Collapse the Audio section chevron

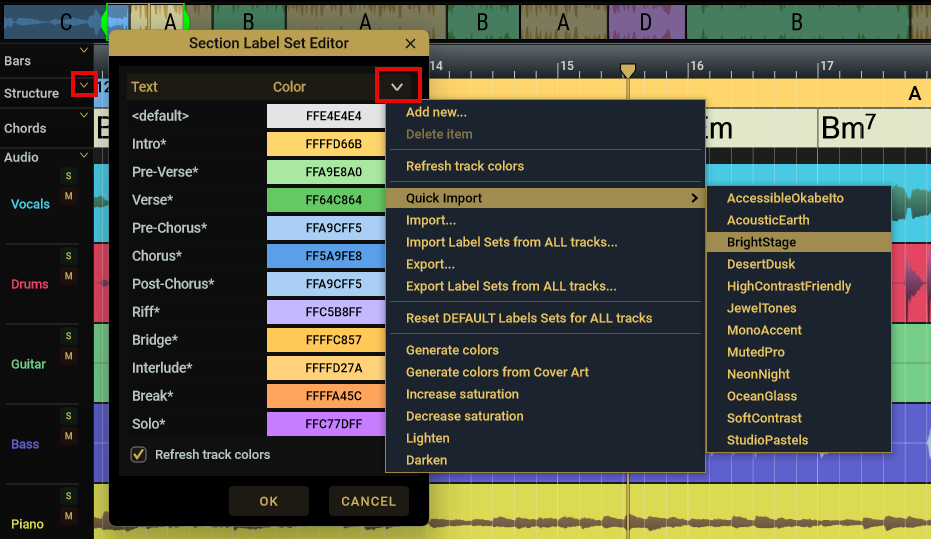pos(84,156)
